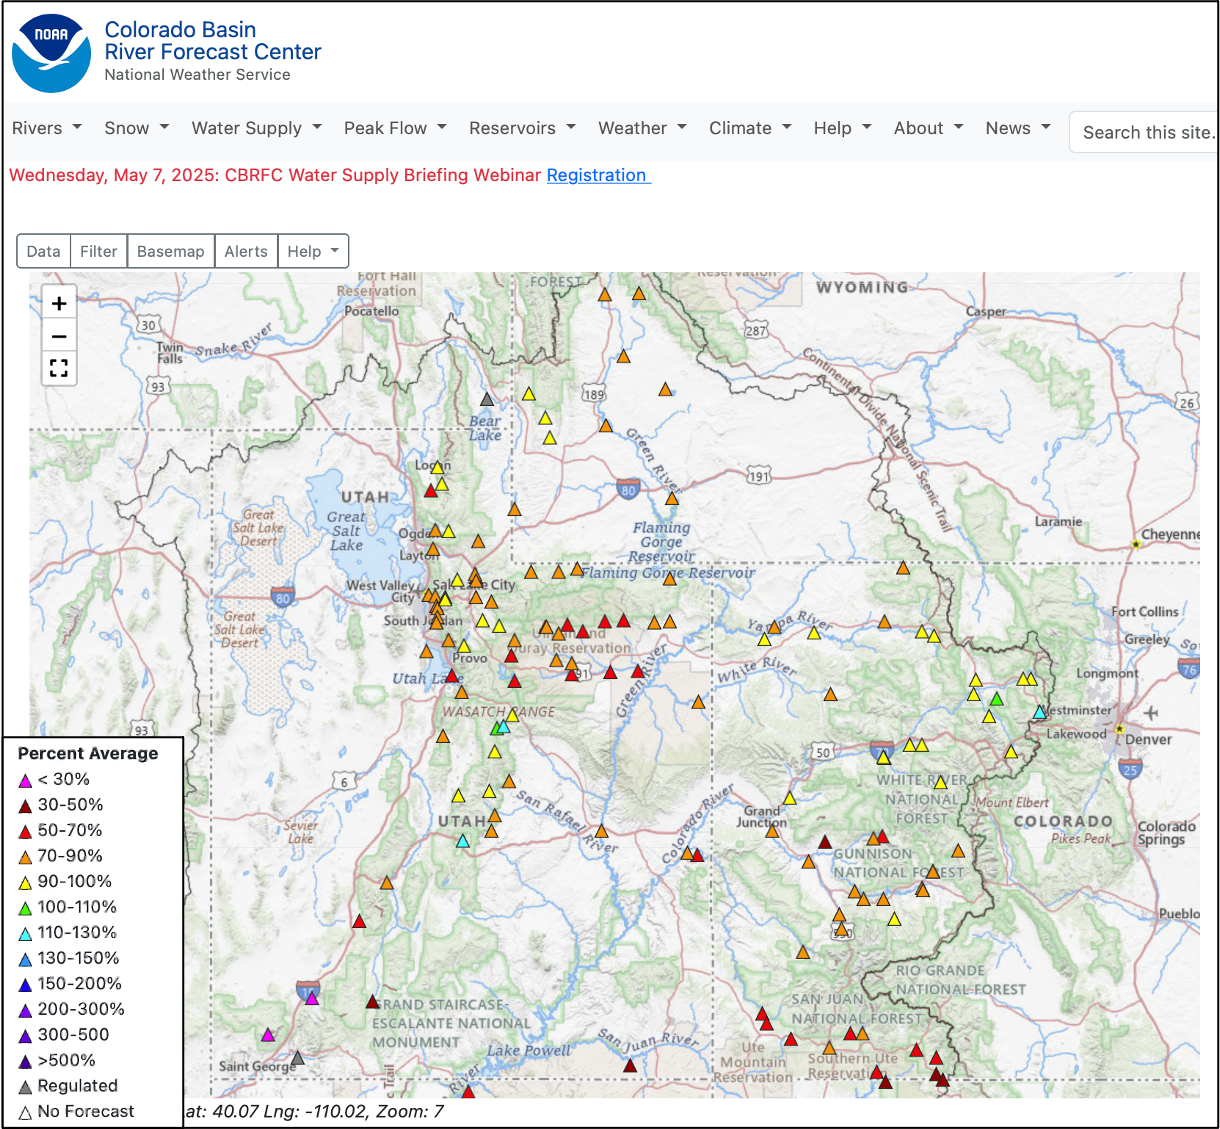Click the webinar Registration link

597,175
